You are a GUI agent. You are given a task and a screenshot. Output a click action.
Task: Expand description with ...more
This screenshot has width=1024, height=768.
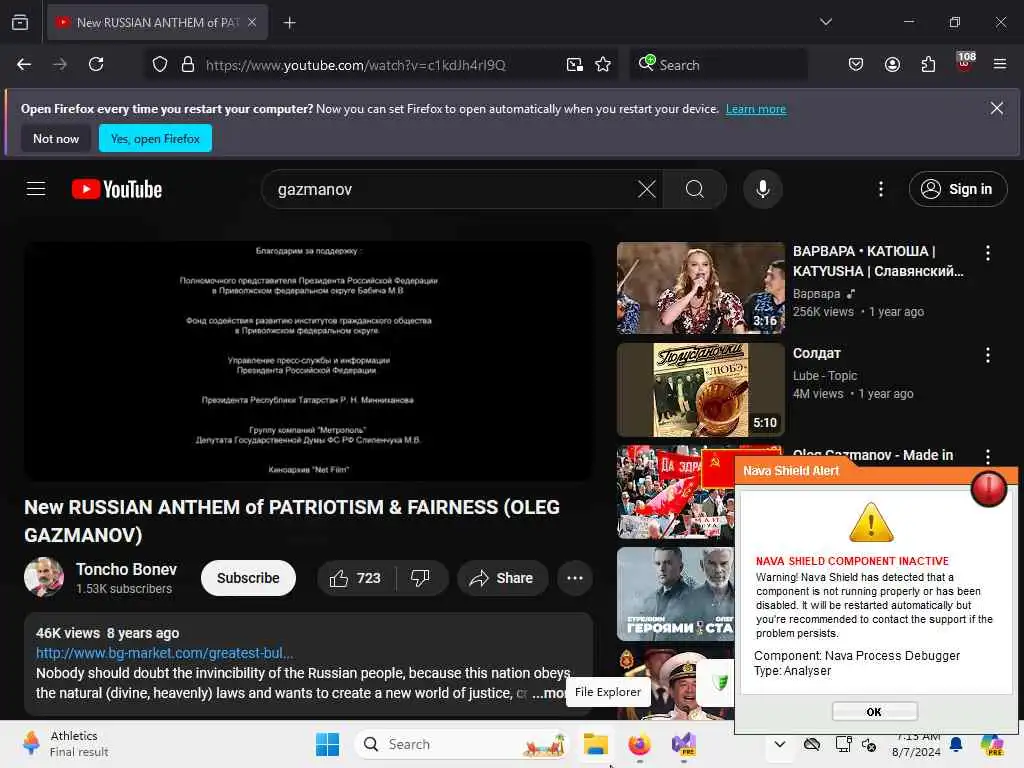click(x=547, y=693)
